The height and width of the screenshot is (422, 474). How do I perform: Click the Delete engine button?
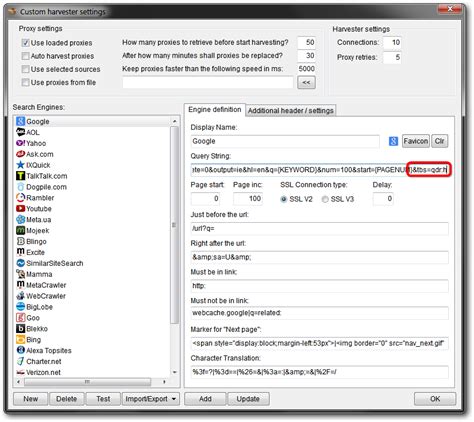[66, 399]
